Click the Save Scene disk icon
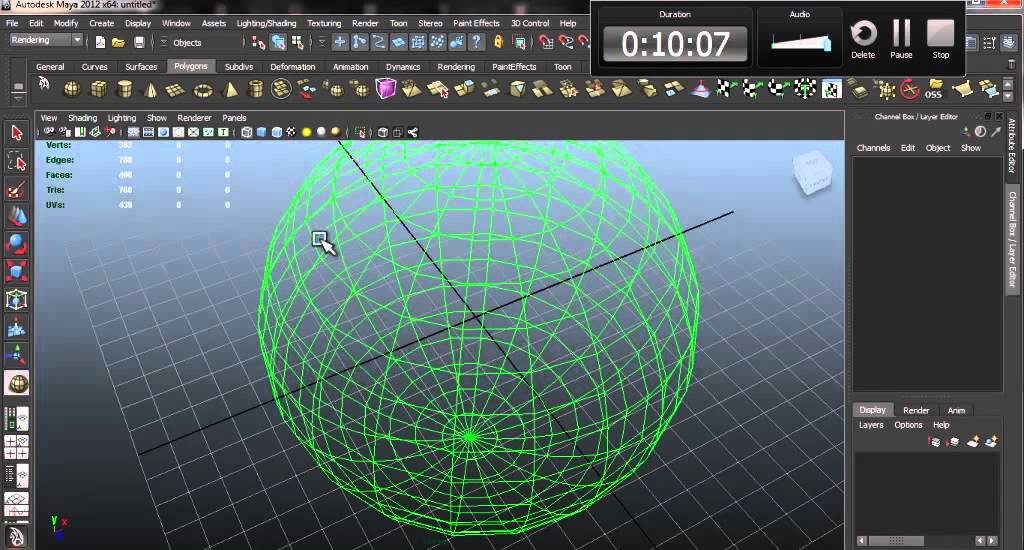This screenshot has width=1024, height=550. click(139, 42)
